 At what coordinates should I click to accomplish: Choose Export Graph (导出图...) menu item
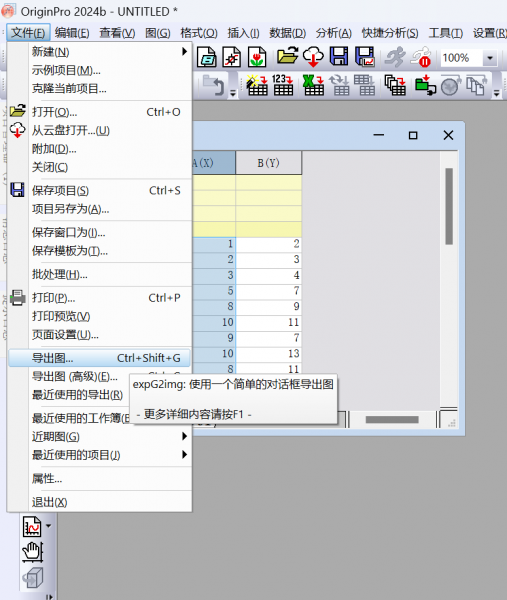pyautogui.click(x=99, y=358)
